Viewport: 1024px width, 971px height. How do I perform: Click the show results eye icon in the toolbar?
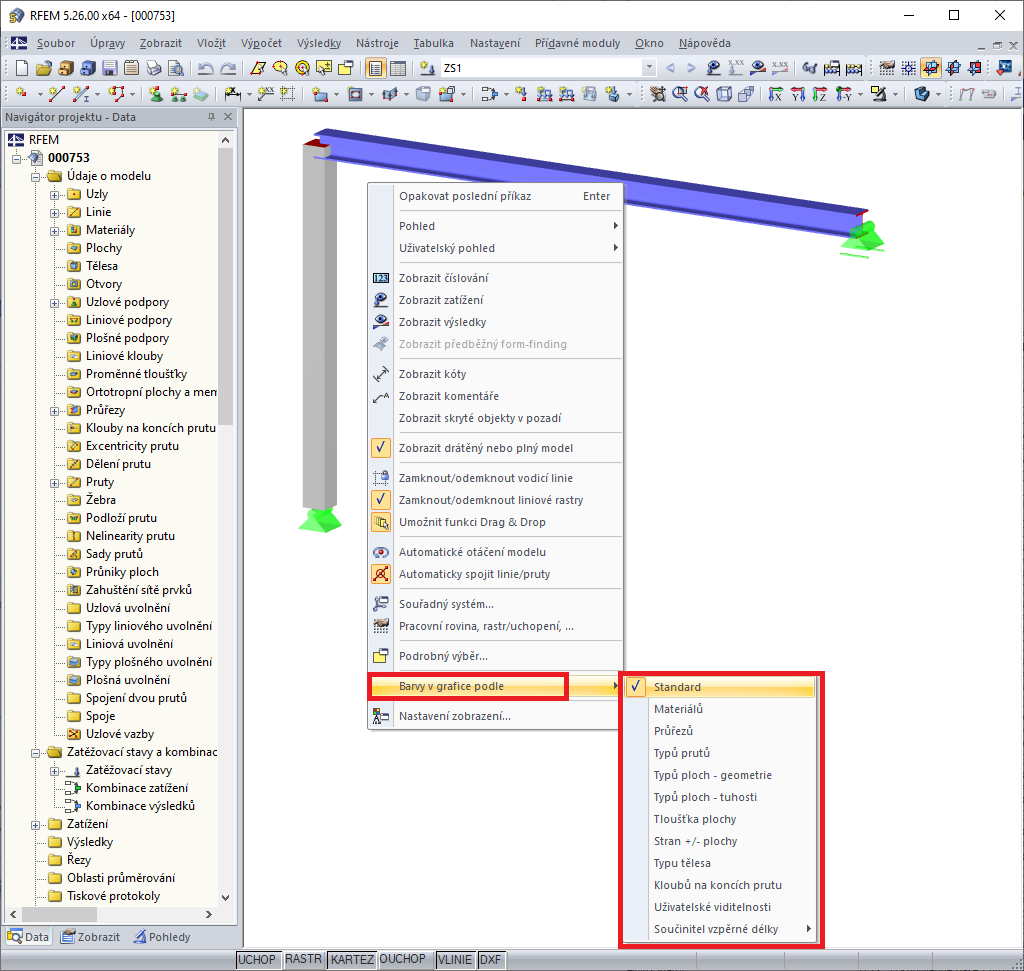coord(758,68)
